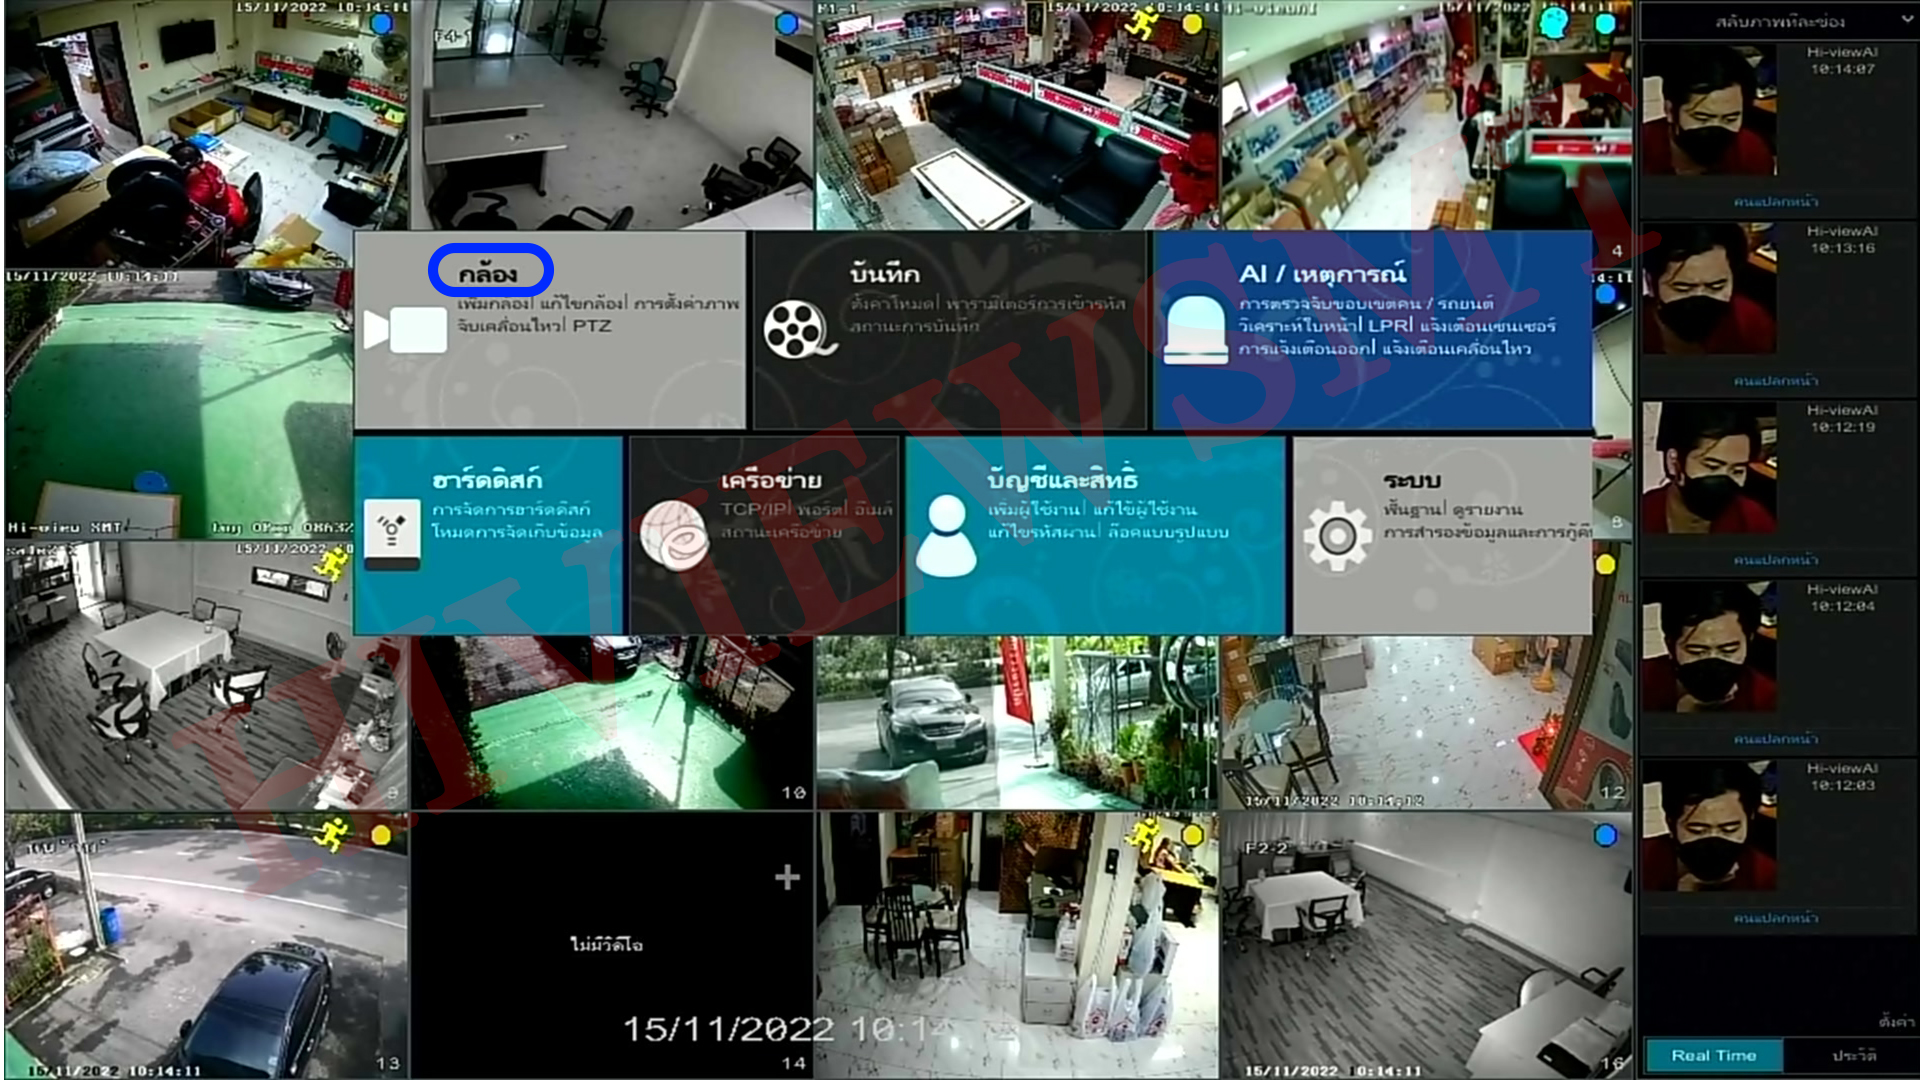Click the yellow running-man motion icon on F1-1 camera
The image size is (1920, 1080).
(x=1141, y=24)
